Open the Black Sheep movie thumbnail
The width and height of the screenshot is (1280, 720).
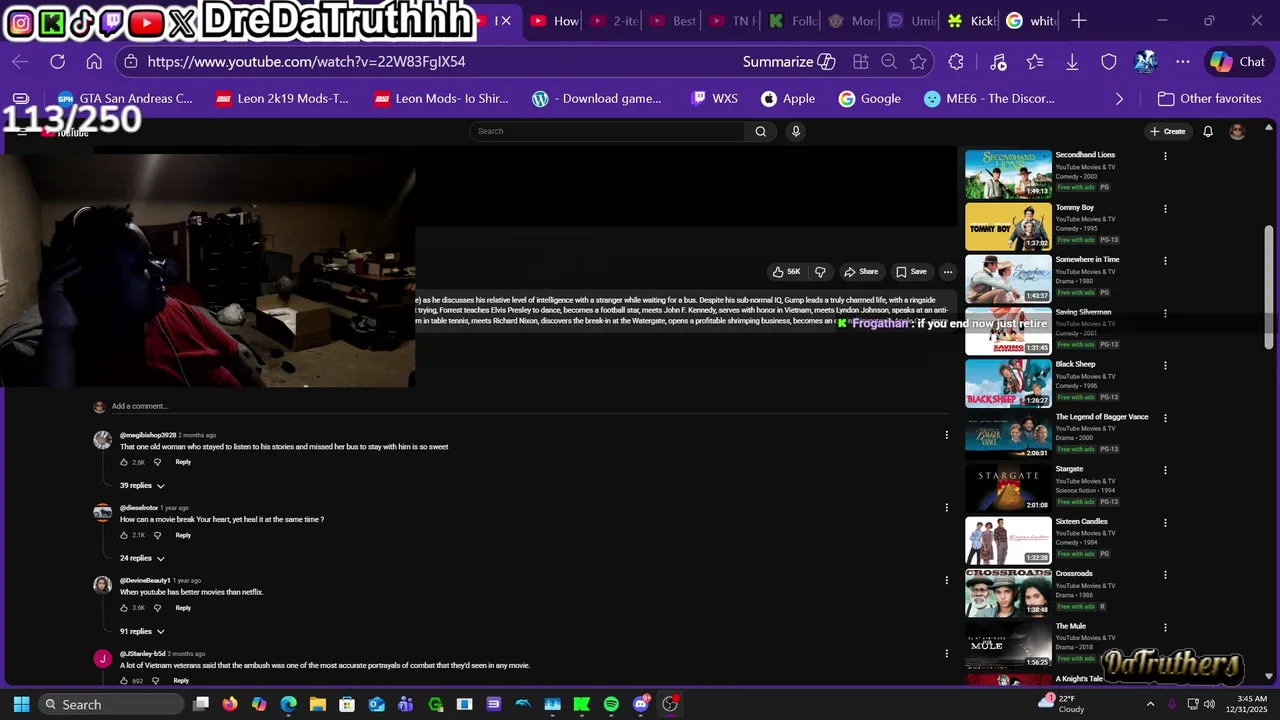1008,383
